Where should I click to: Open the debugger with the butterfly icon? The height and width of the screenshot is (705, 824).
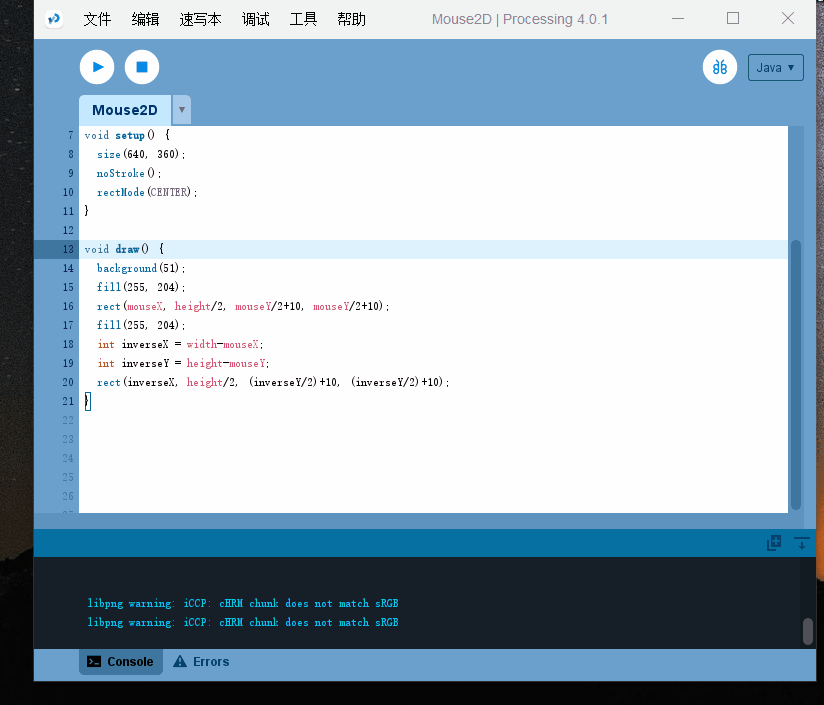pos(719,66)
